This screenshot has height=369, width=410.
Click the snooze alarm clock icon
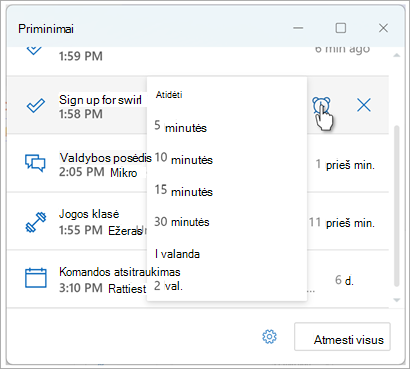(321, 106)
